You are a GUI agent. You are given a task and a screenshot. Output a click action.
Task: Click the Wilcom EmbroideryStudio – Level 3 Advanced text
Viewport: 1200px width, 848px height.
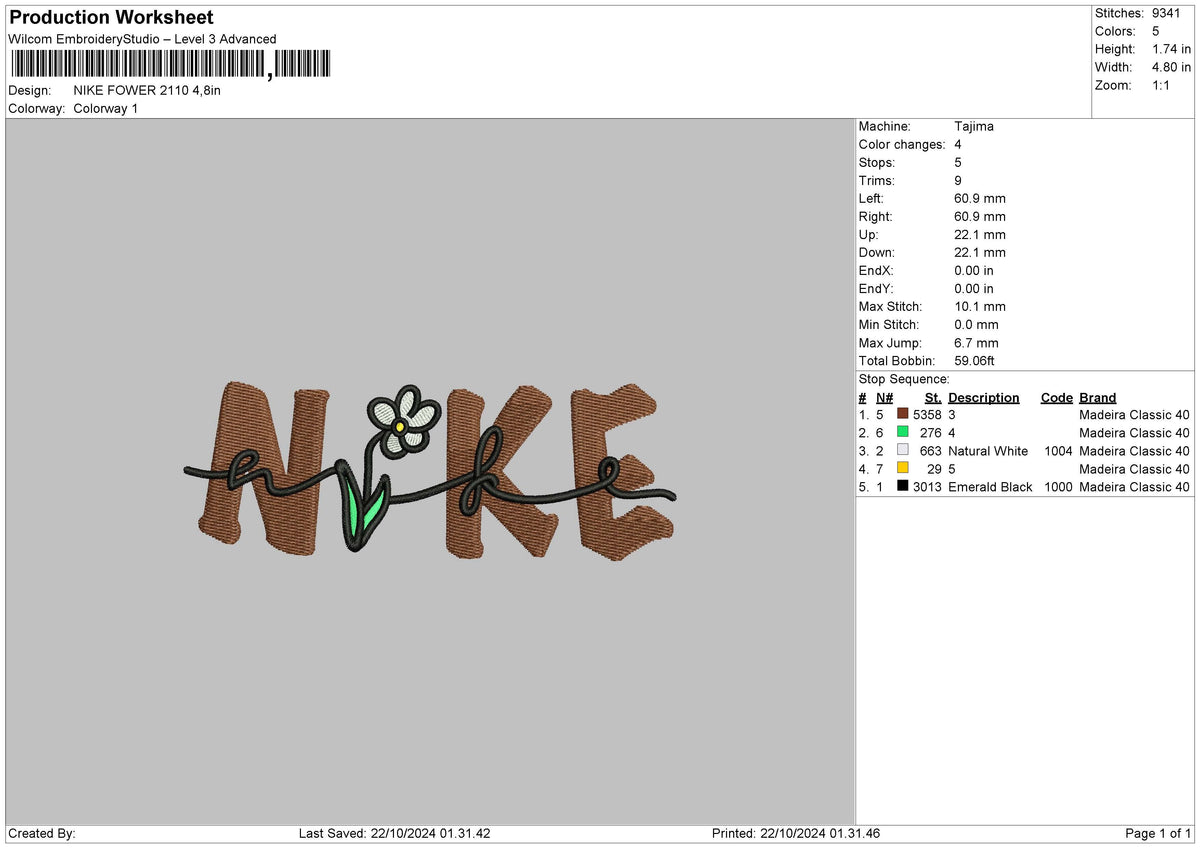click(x=142, y=39)
